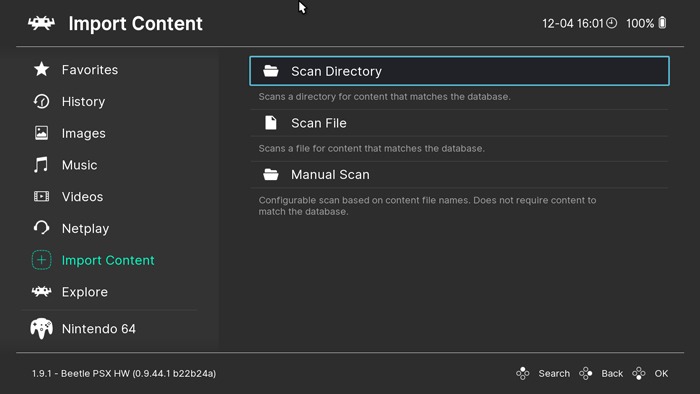
Task: Open the Netplay section
Action: point(85,228)
